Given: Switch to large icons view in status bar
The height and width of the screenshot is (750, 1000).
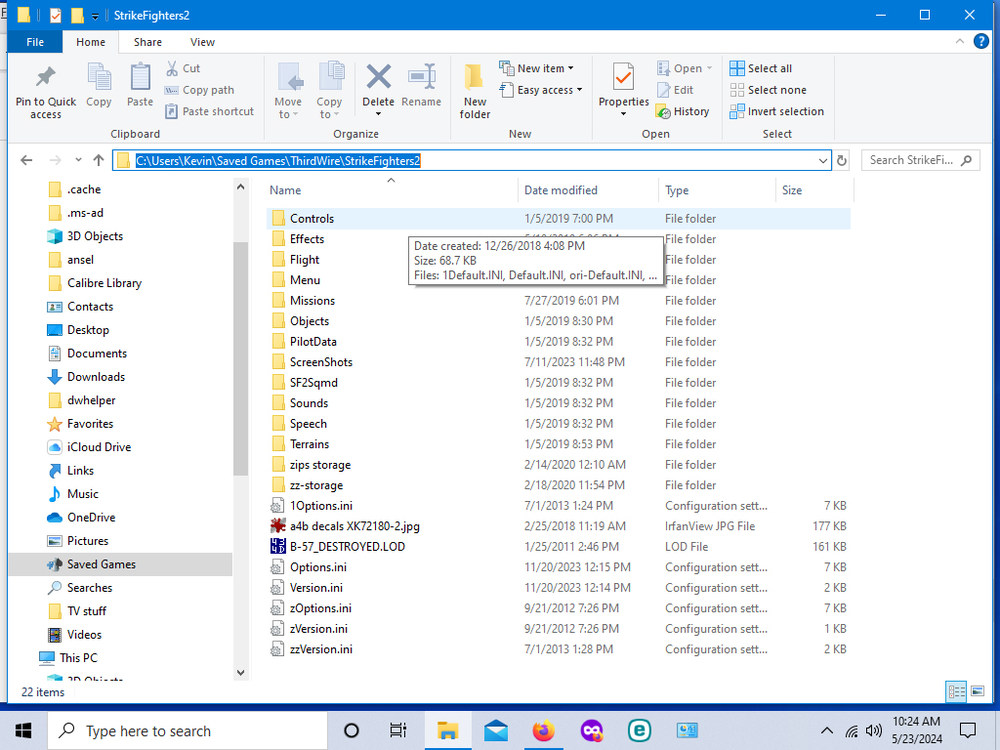Looking at the screenshot, I should [x=976, y=691].
